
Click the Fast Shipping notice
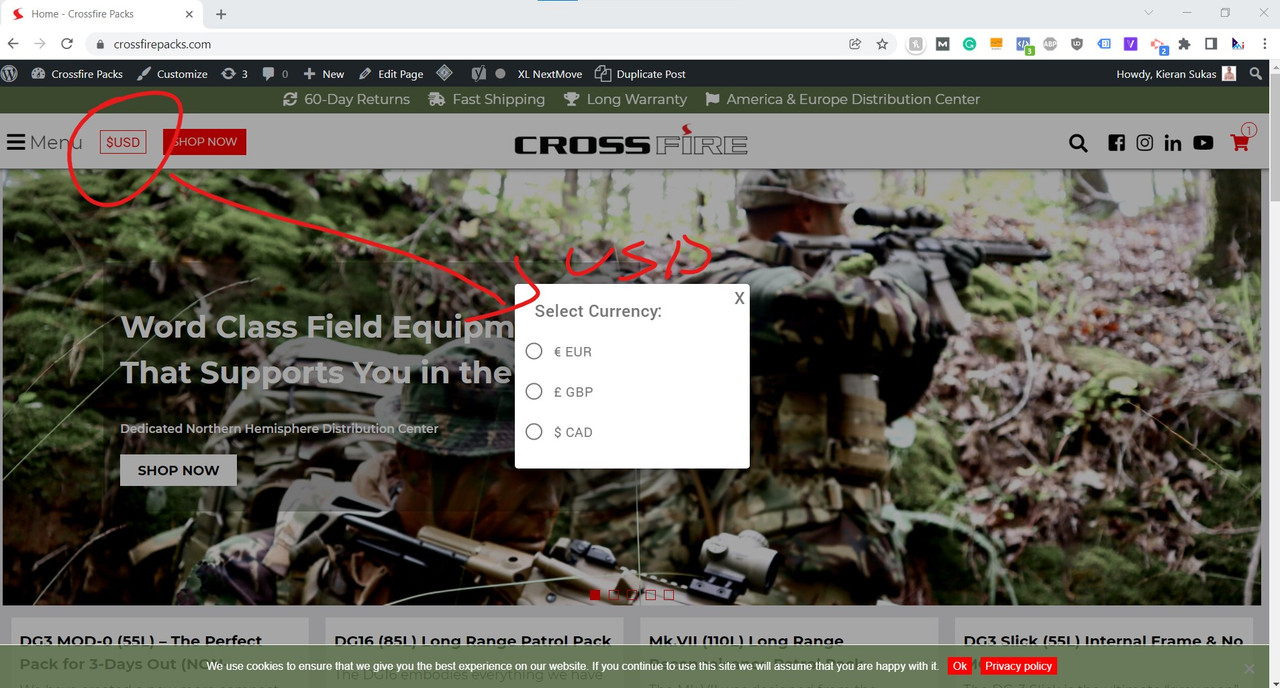(486, 99)
